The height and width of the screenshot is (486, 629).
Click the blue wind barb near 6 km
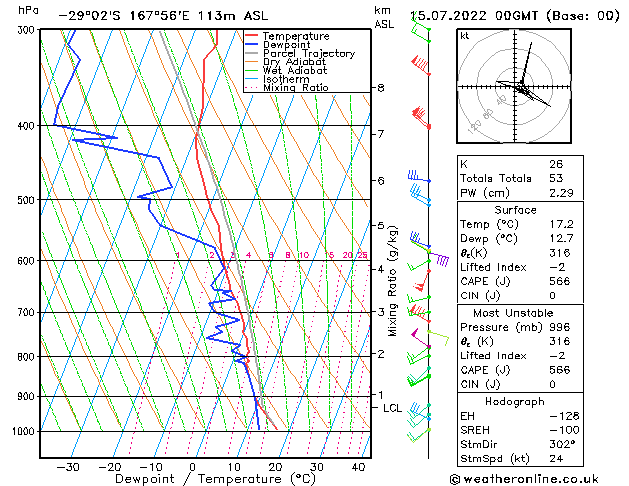[419, 176]
